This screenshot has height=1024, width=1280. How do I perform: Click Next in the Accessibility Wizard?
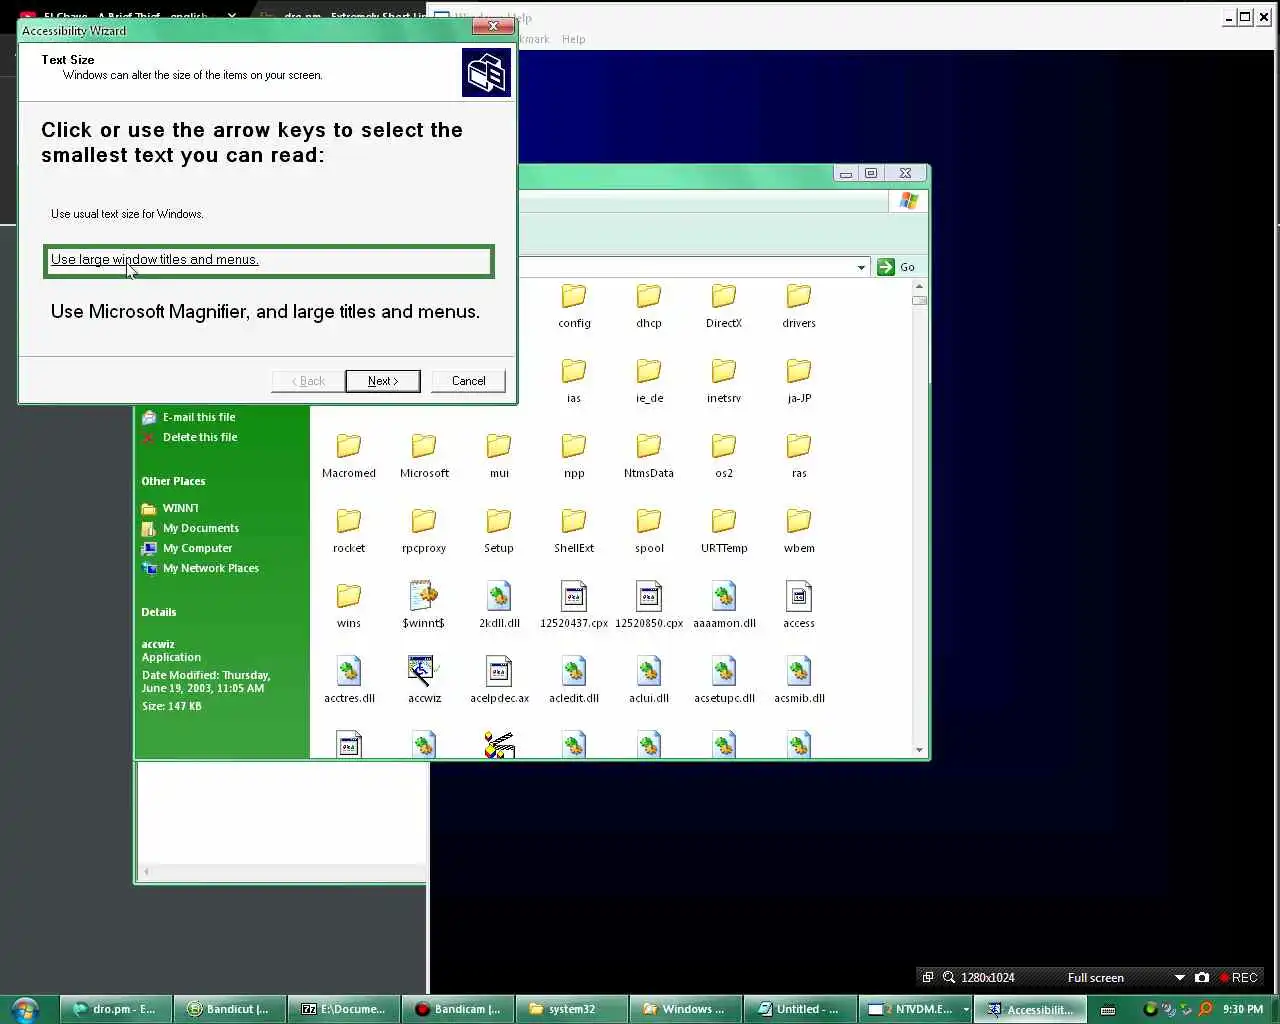click(383, 381)
